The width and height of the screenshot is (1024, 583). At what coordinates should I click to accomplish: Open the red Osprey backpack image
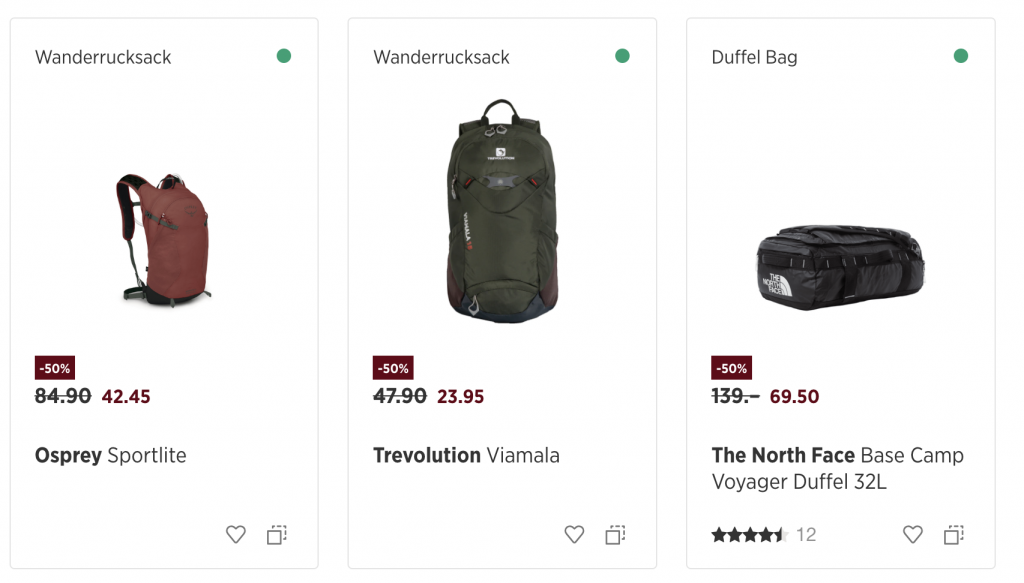tap(164, 238)
